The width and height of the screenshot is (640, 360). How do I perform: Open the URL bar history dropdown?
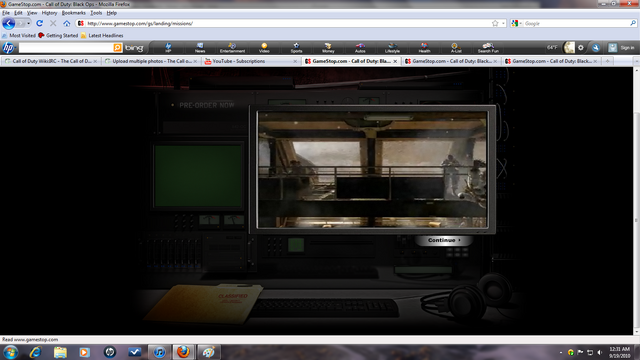503,23
